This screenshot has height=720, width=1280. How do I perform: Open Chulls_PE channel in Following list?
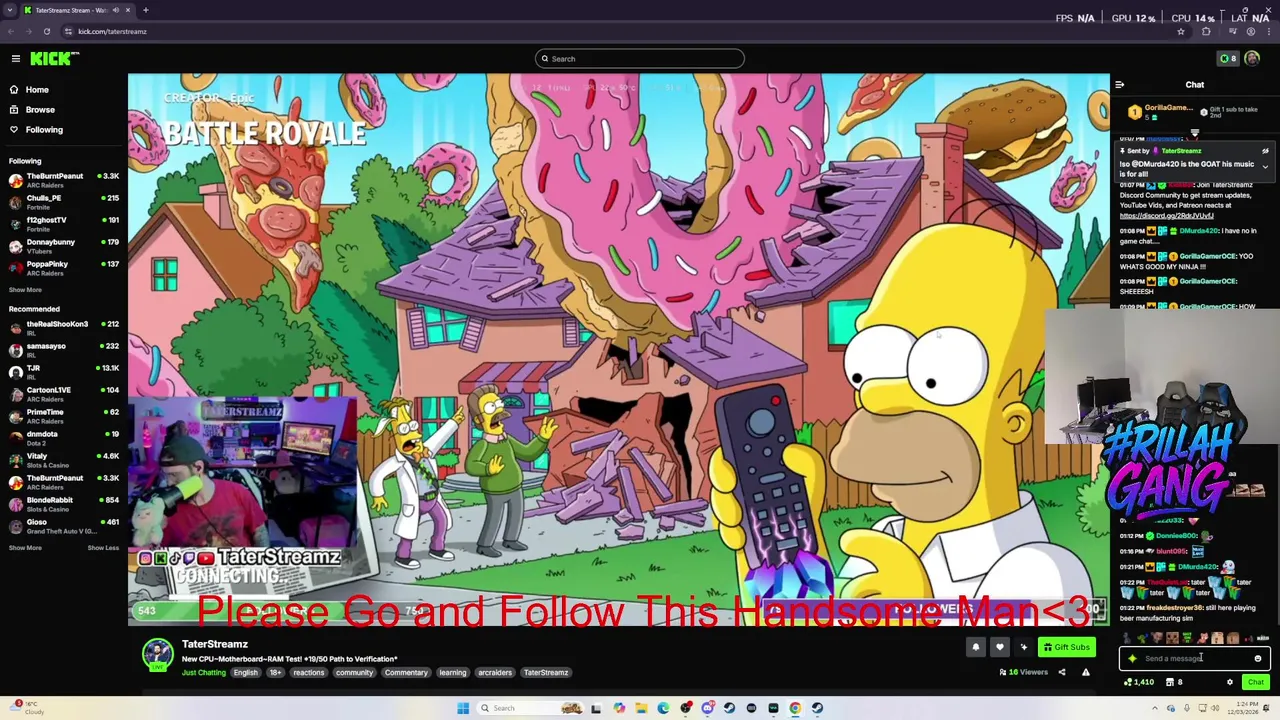(62, 202)
